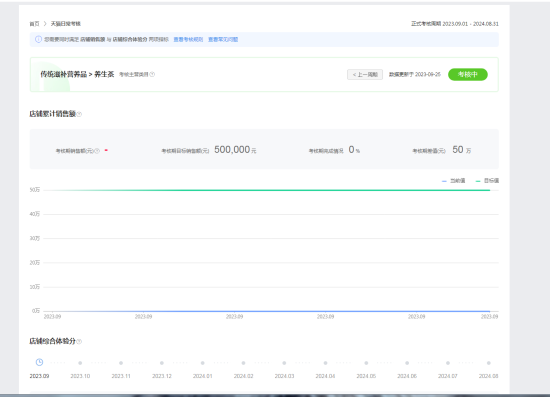Select the 2024.01 timeline dot
The image size is (550, 397).
pyautogui.click(x=202, y=363)
